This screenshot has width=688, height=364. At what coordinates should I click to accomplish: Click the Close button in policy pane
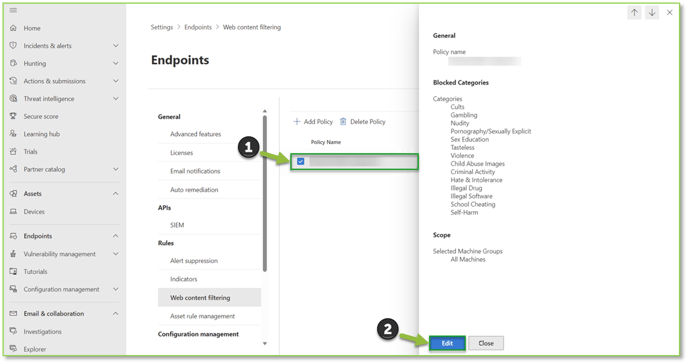coord(486,343)
